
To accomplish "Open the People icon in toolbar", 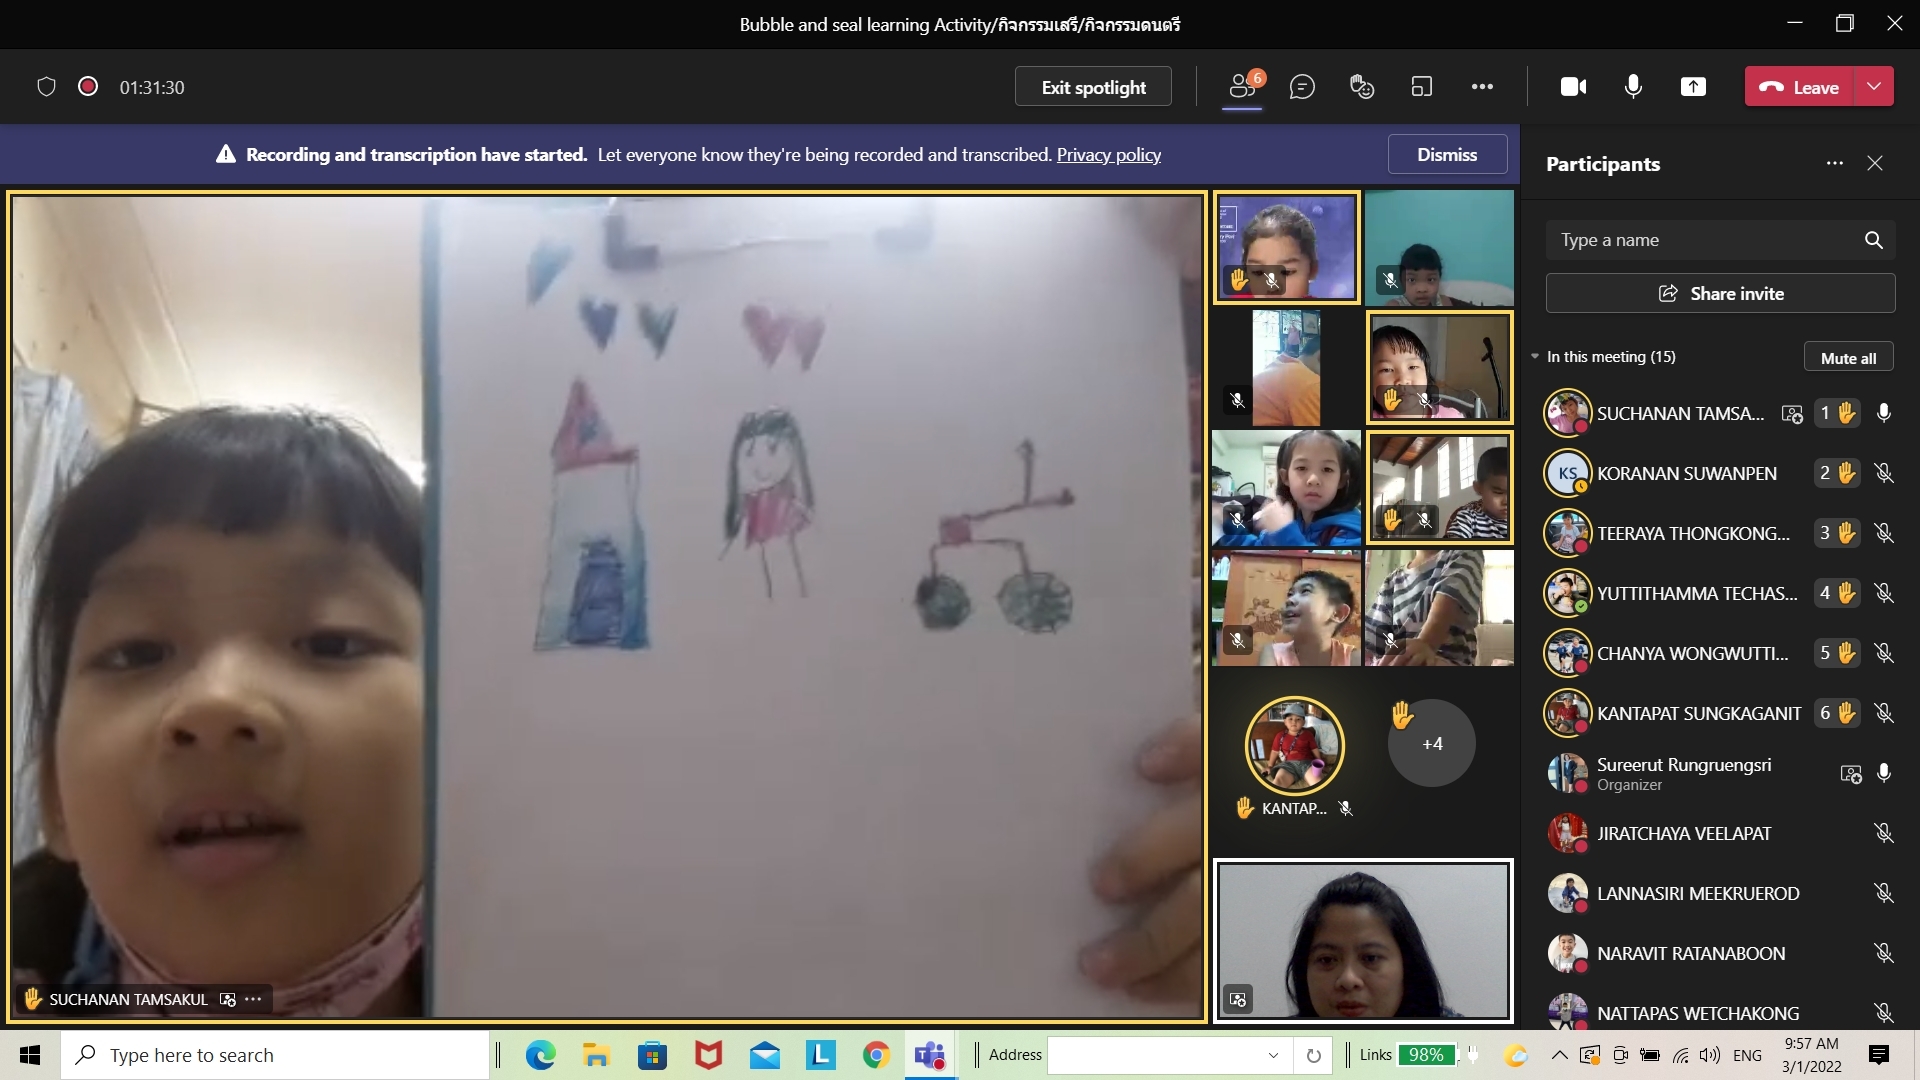I will [x=1242, y=87].
